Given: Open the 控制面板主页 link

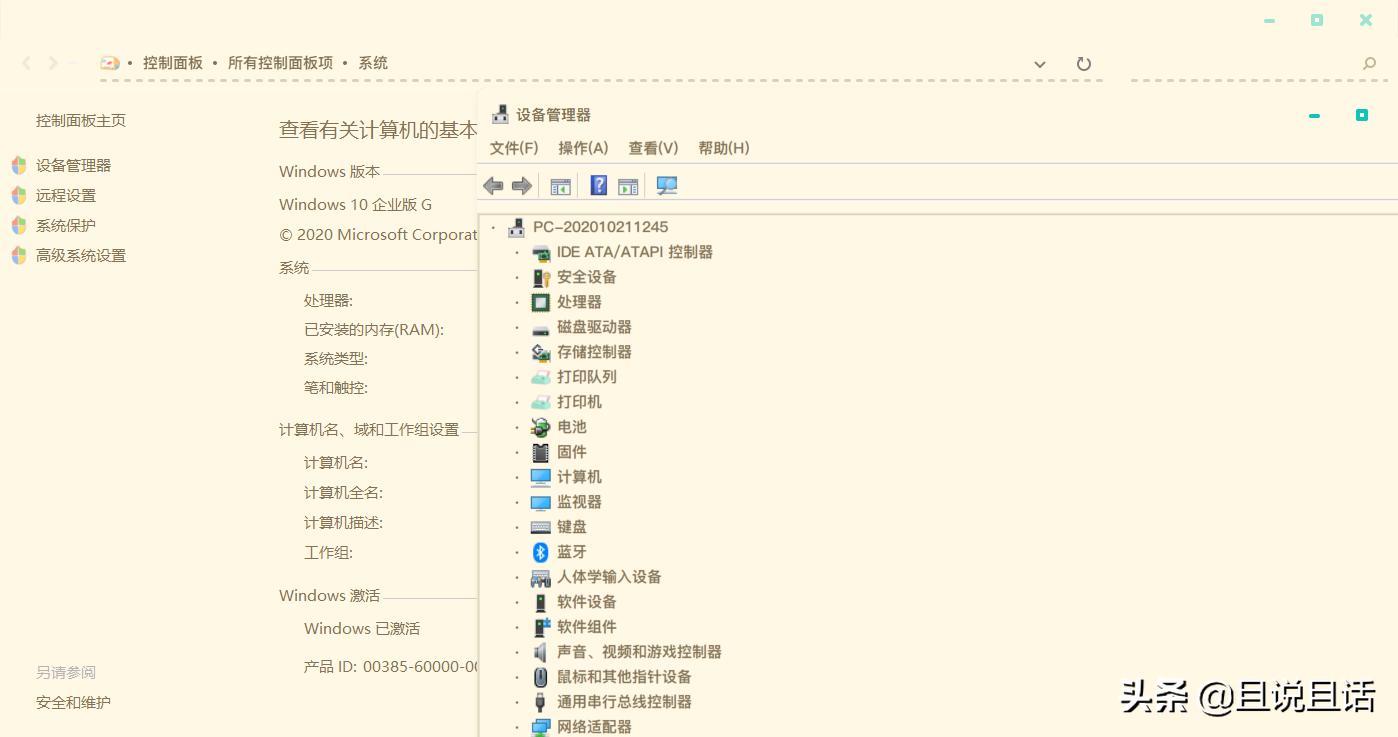Looking at the screenshot, I should pyautogui.click(x=81, y=121).
